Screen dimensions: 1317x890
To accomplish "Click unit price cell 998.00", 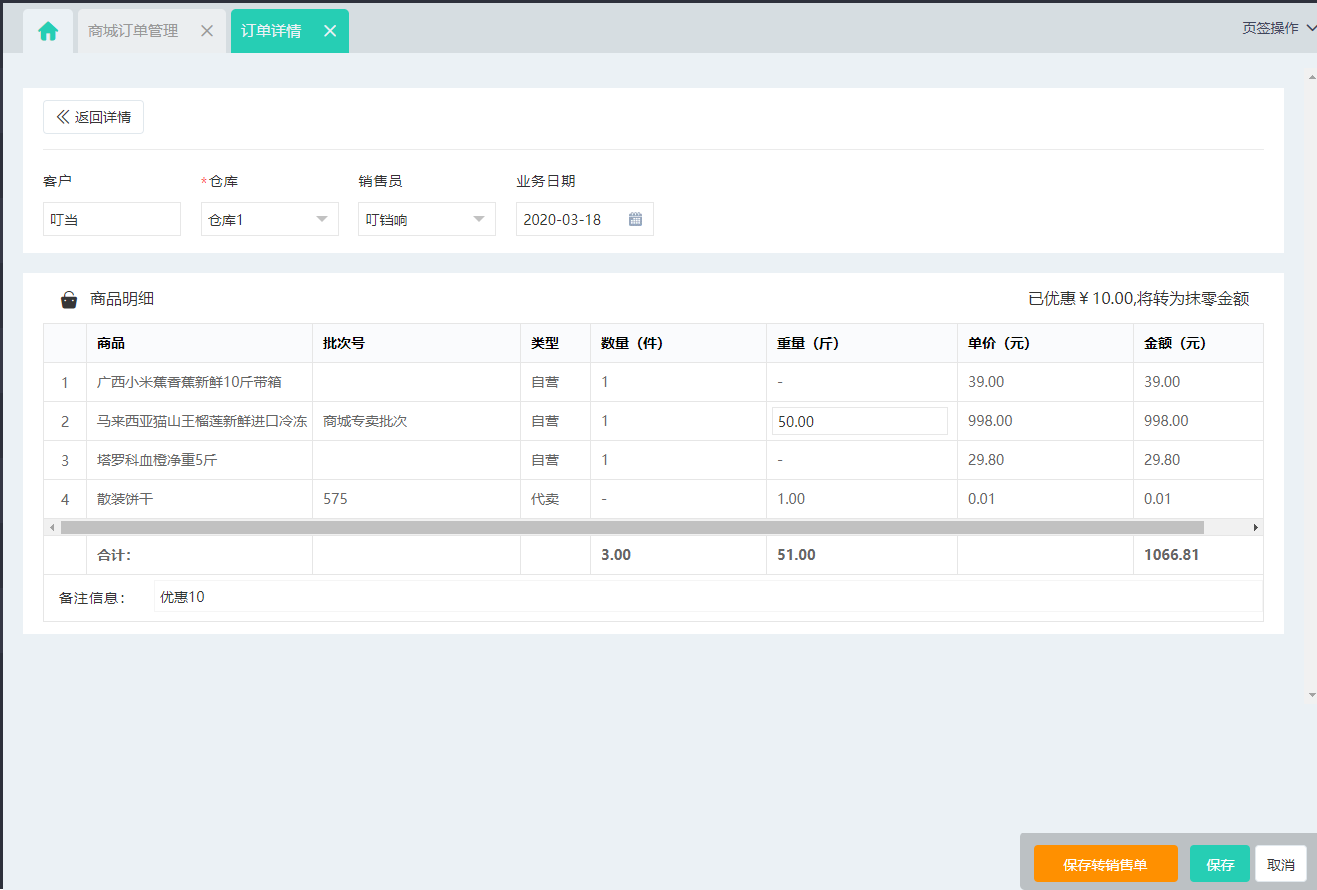I will click(x=1045, y=421).
